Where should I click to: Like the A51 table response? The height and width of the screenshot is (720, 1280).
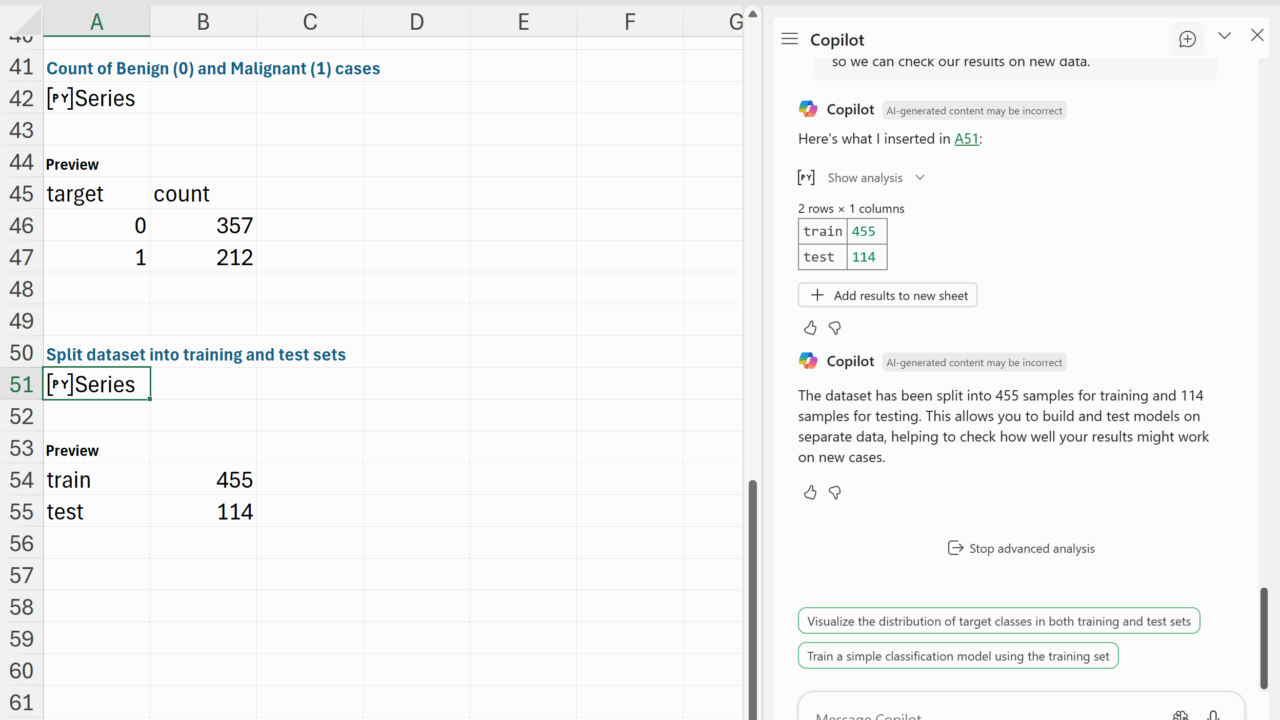(810, 328)
